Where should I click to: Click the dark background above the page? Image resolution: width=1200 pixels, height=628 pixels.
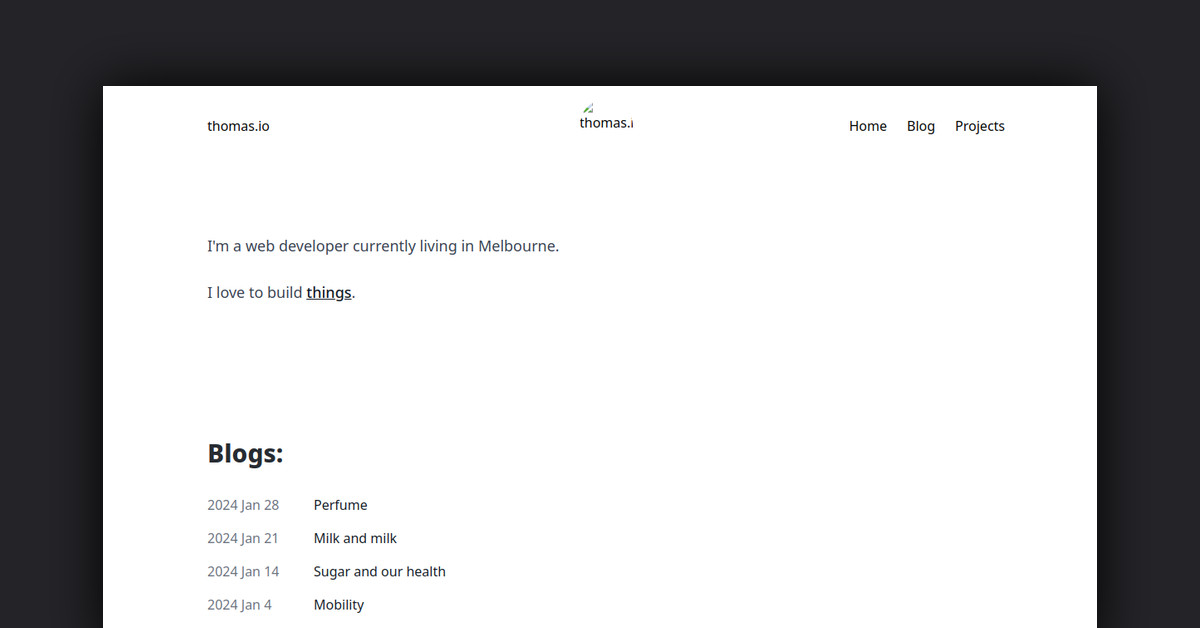point(600,40)
